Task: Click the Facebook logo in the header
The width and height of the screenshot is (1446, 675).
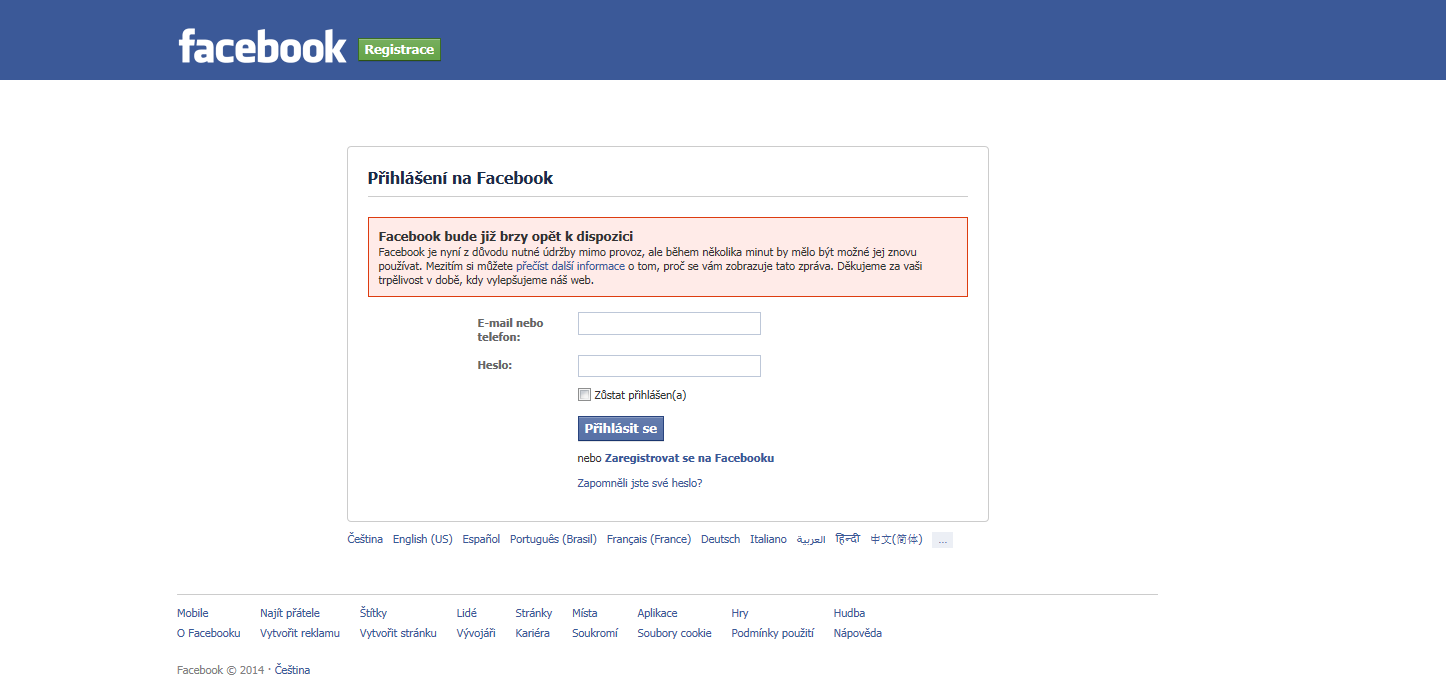Action: [262, 46]
